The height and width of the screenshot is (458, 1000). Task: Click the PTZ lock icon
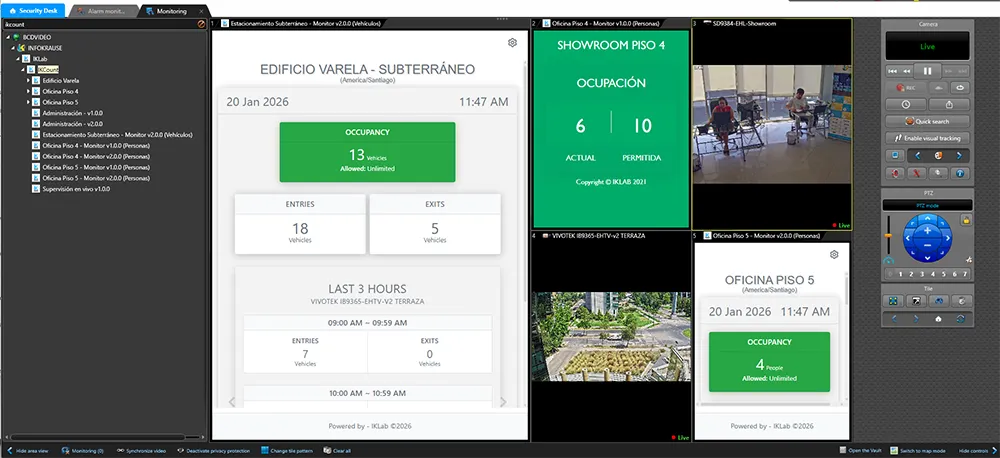click(x=966, y=219)
